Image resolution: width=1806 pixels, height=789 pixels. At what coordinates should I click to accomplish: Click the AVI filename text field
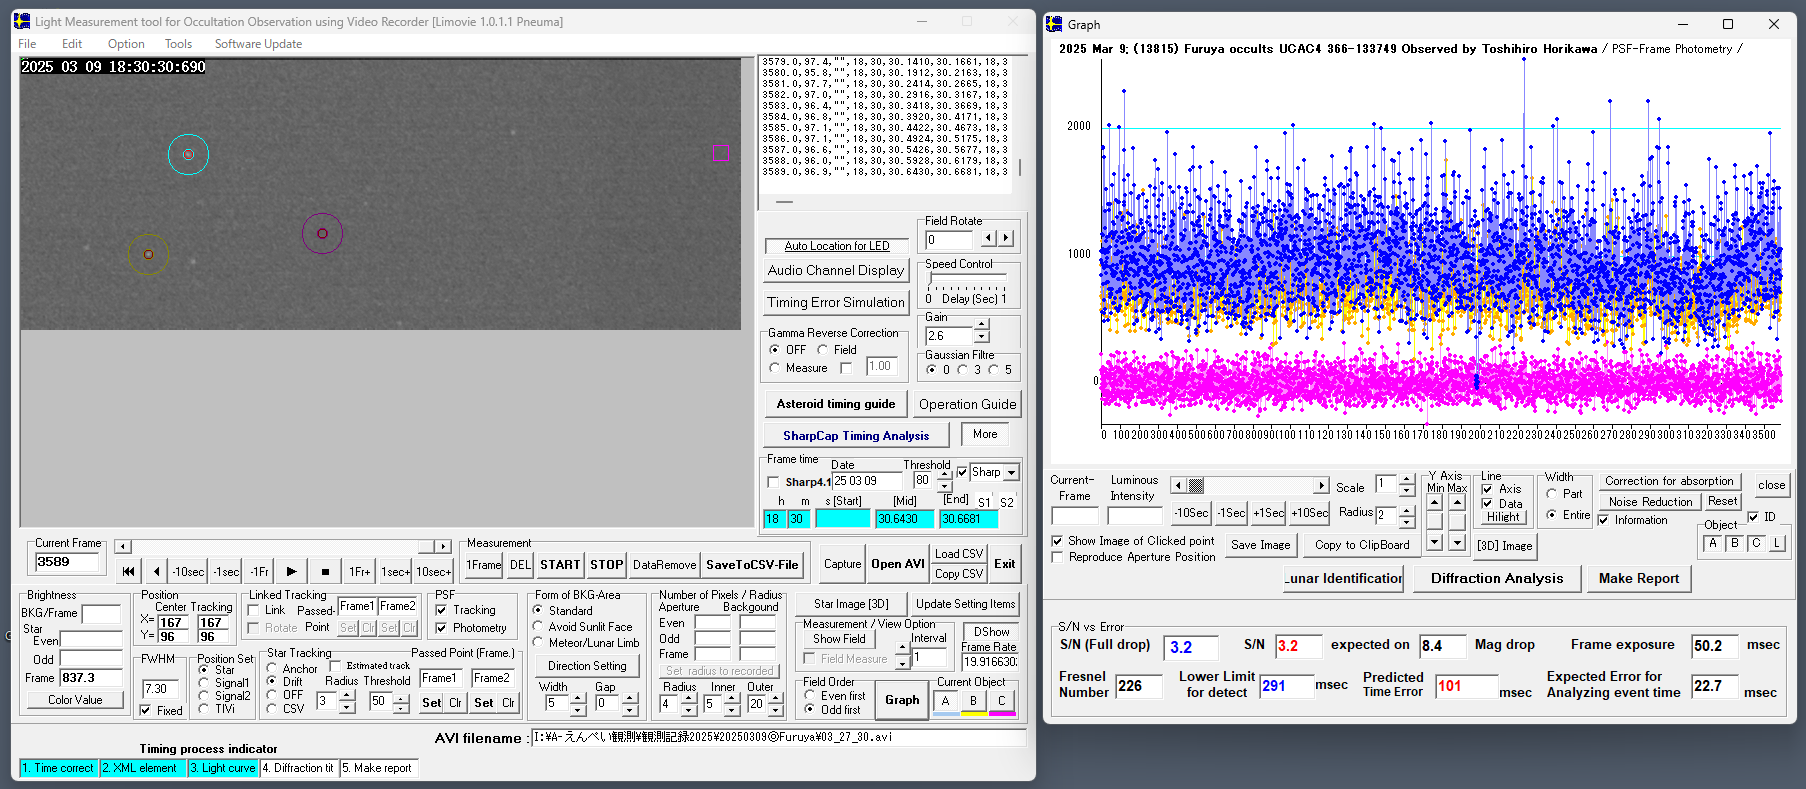pos(777,738)
